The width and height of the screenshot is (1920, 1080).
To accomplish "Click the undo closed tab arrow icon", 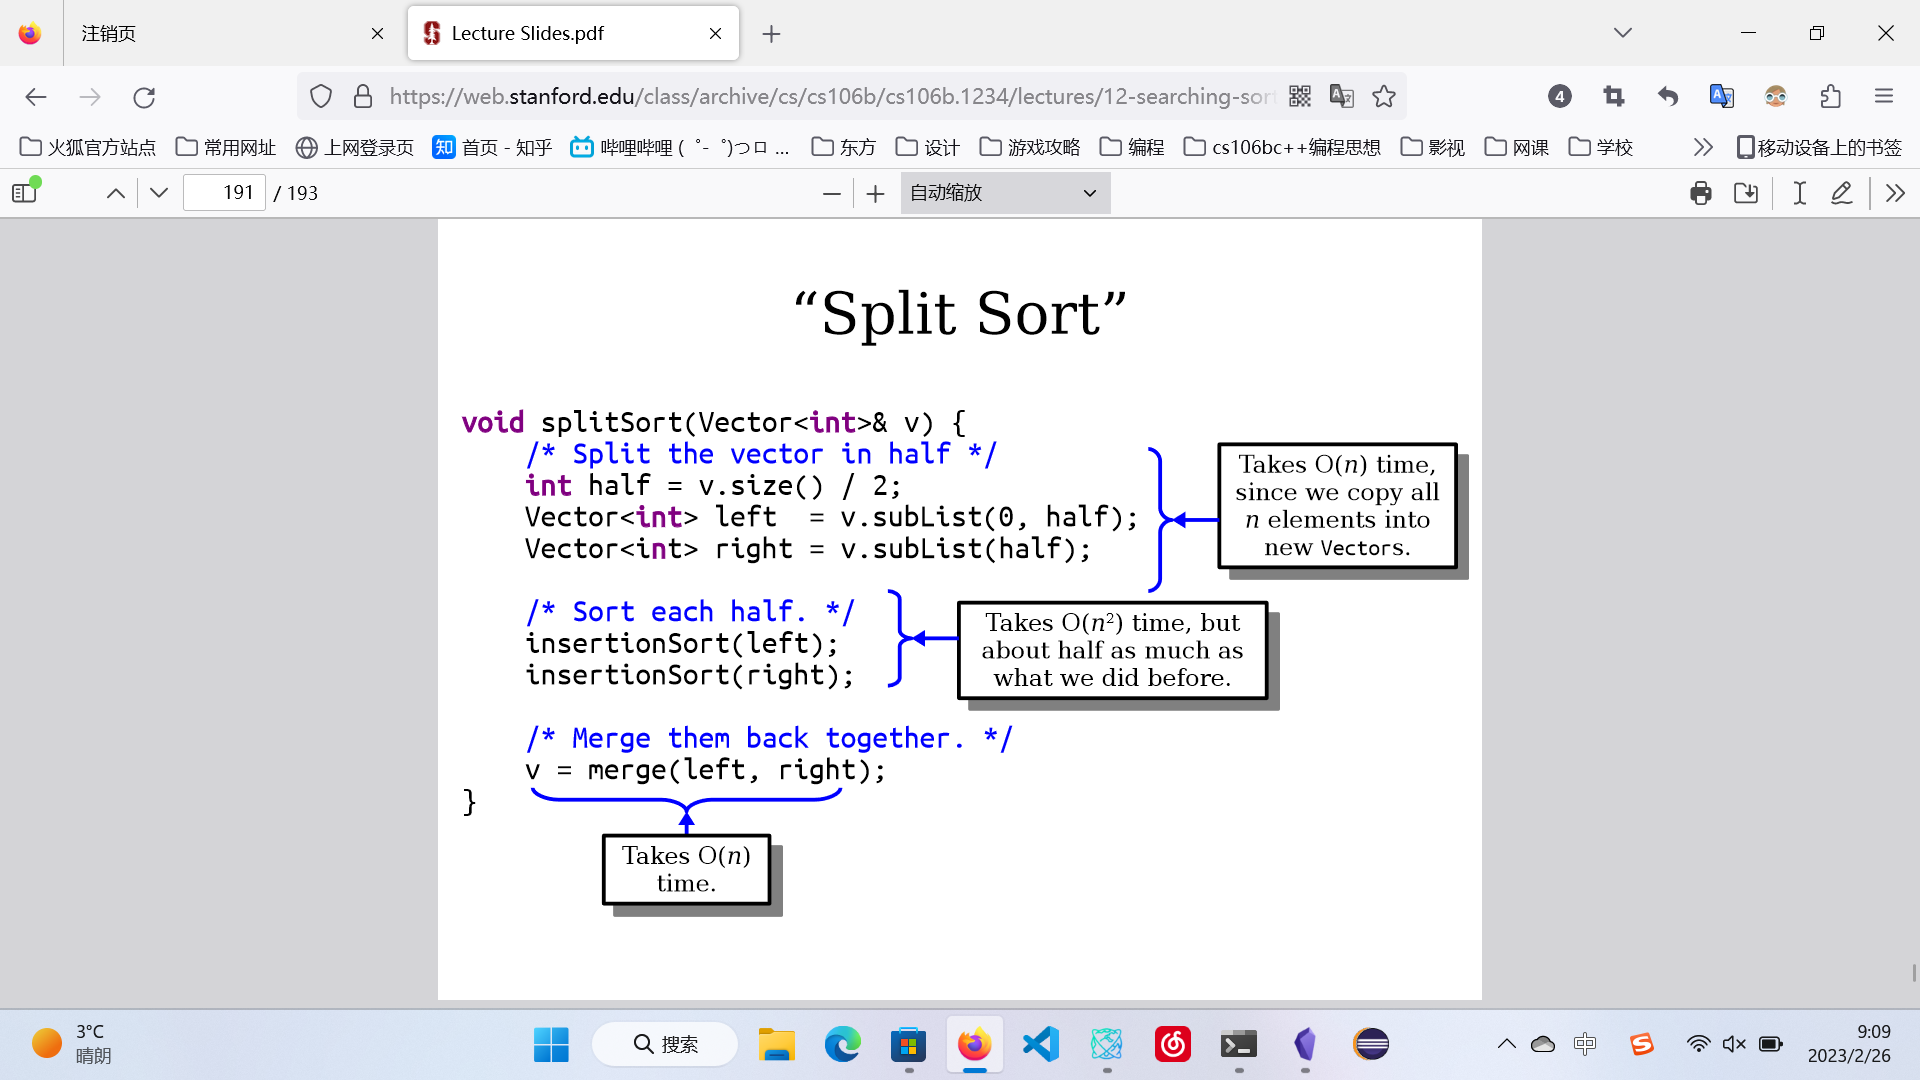I will [1668, 96].
